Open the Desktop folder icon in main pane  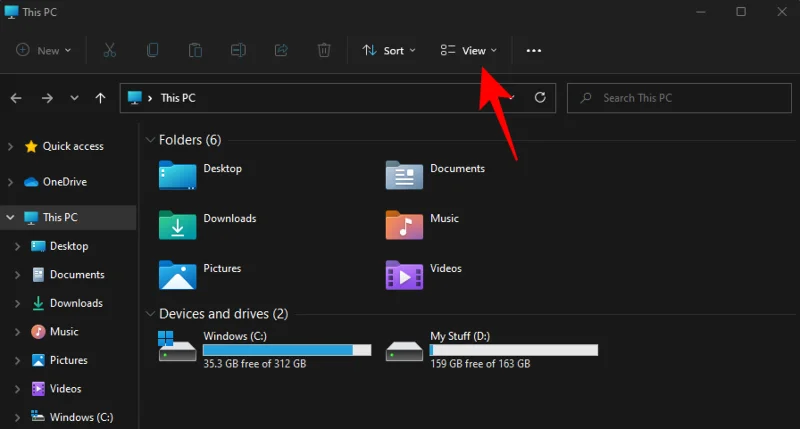[177, 175]
